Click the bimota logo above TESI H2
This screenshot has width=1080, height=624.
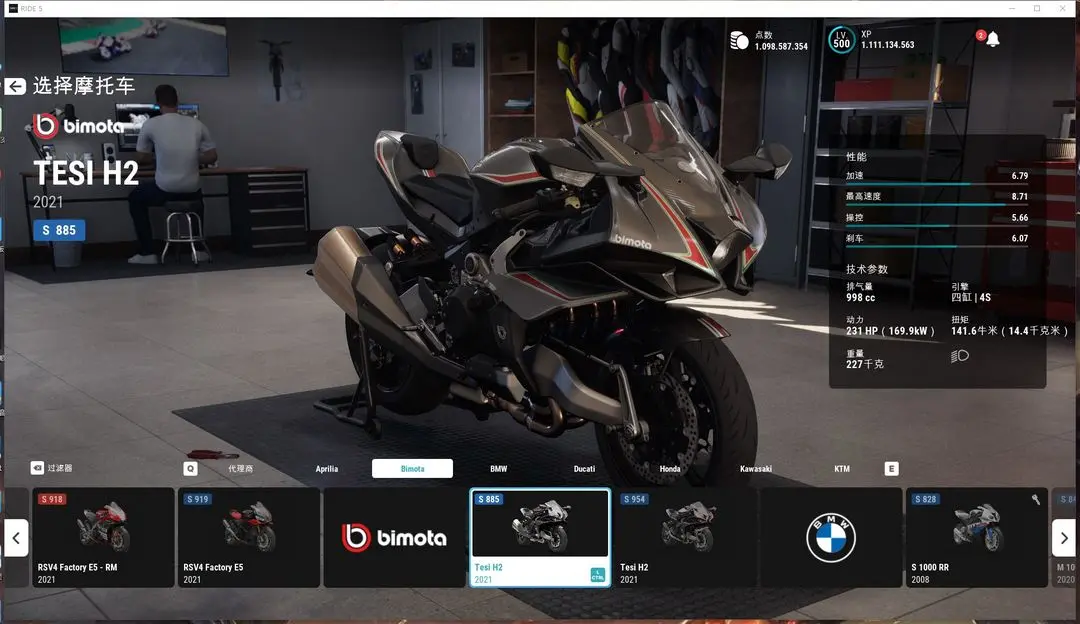coord(79,125)
